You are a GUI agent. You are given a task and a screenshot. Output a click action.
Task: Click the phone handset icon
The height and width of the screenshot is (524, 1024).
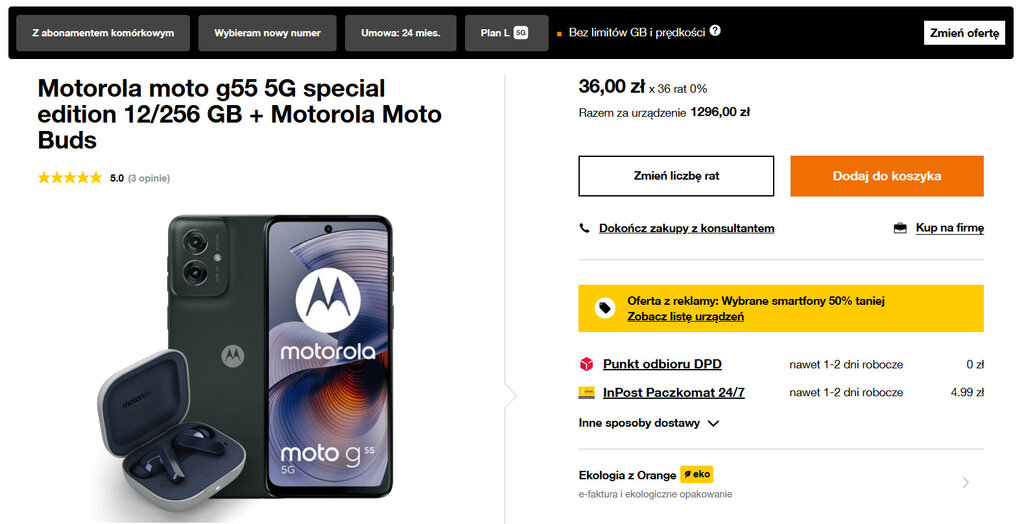(x=585, y=228)
